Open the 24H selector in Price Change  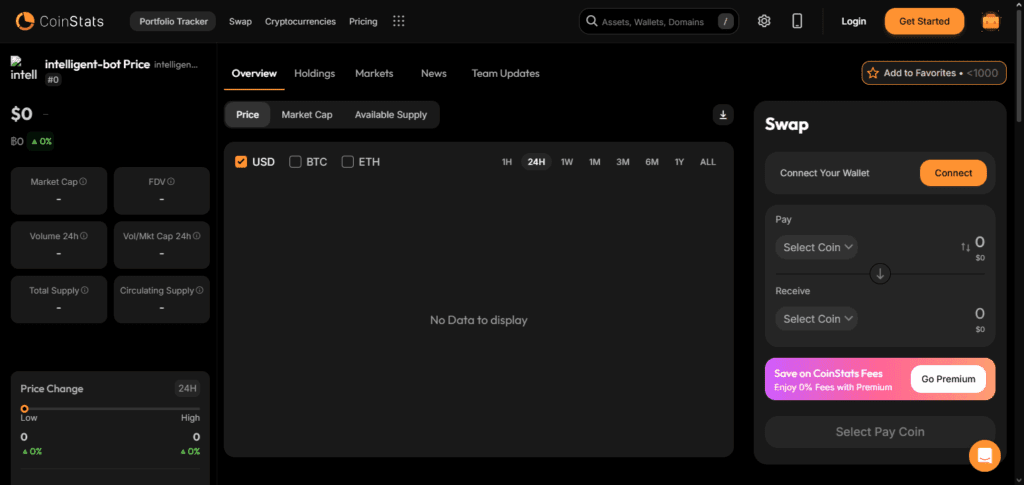[187, 388]
